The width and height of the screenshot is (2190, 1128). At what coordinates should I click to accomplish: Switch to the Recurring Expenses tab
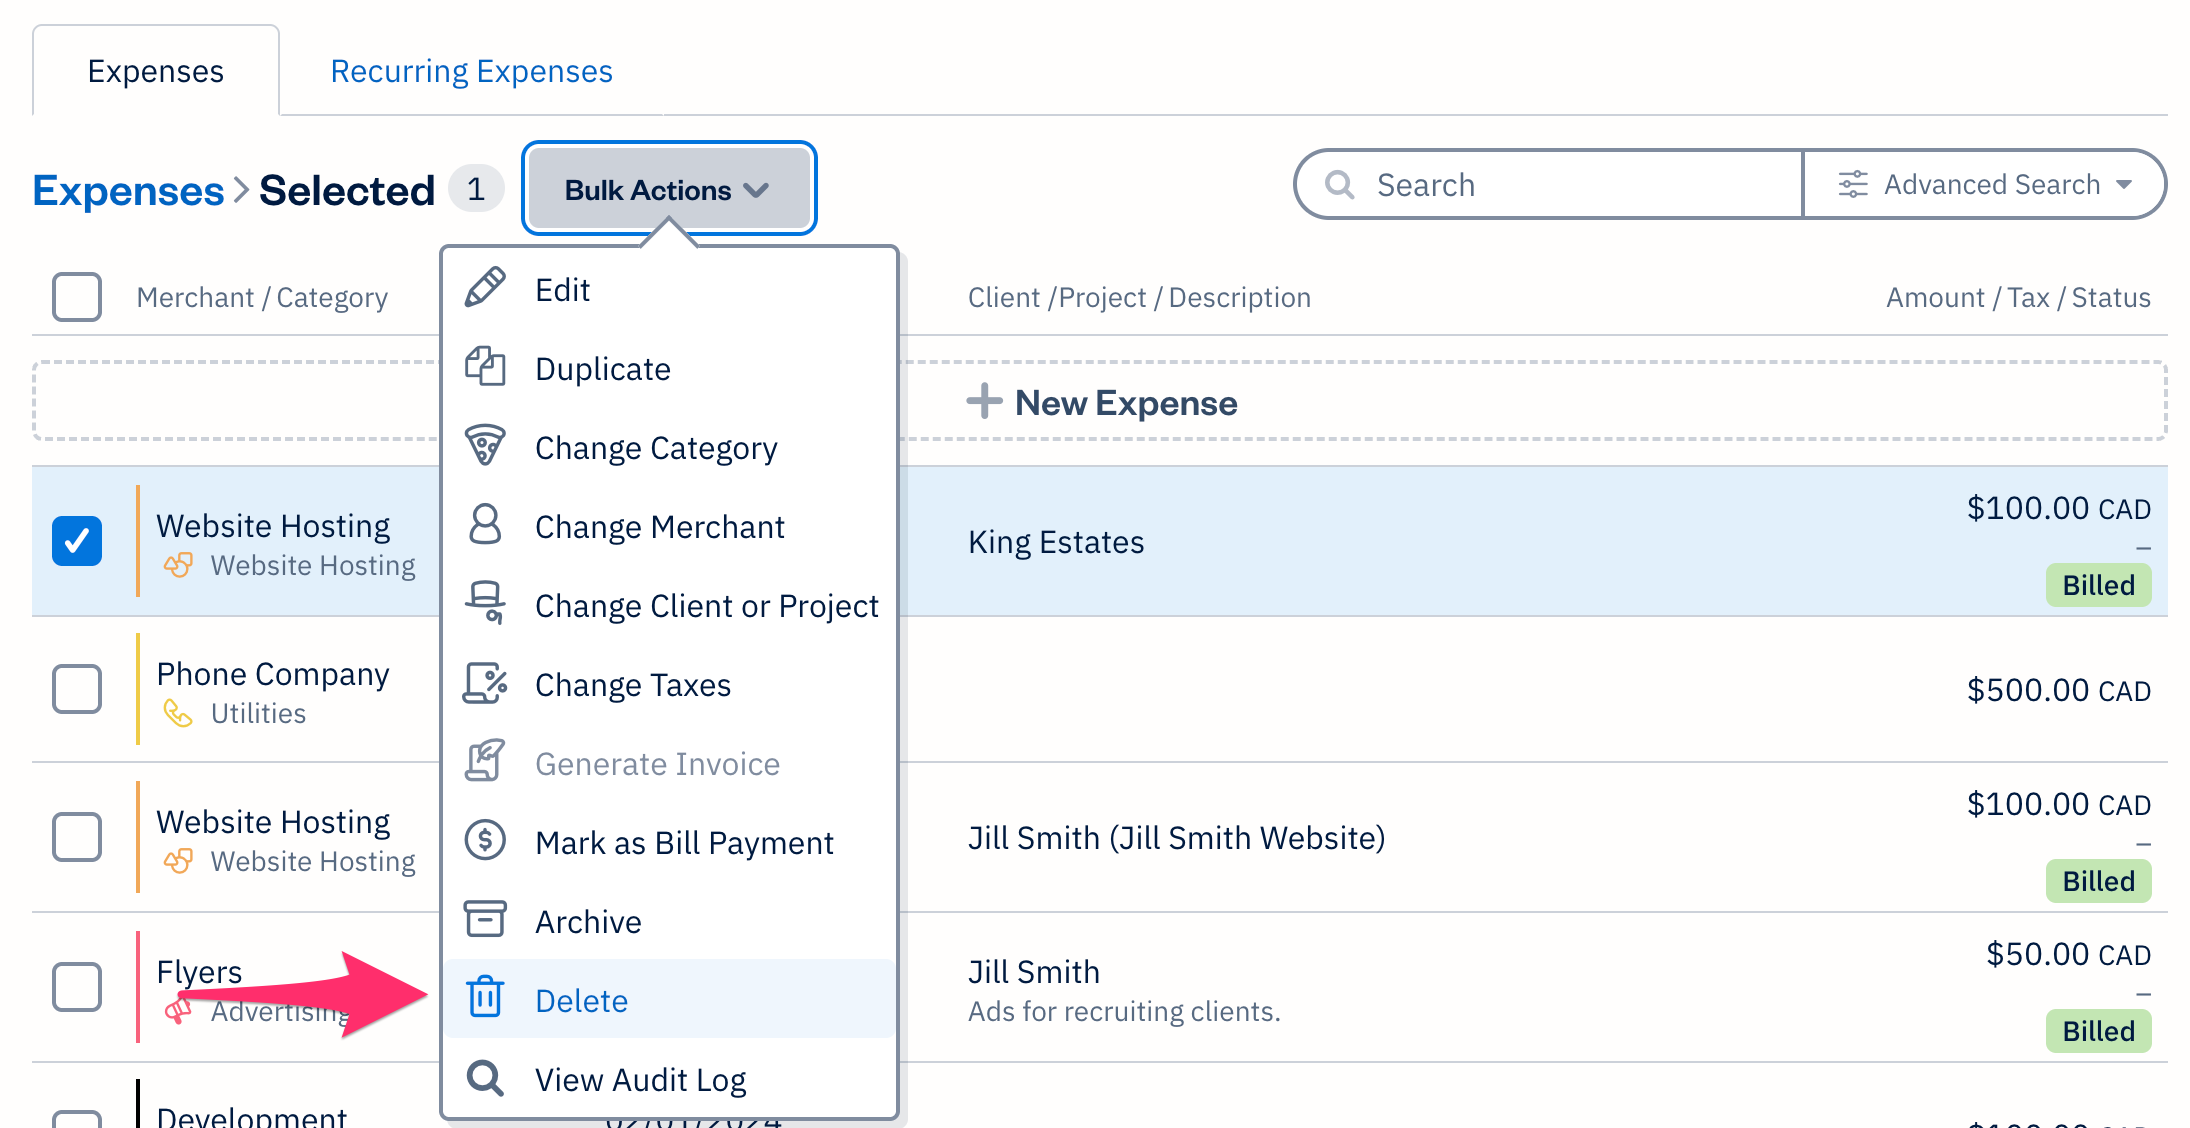pyautogui.click(x=471, y=70)
